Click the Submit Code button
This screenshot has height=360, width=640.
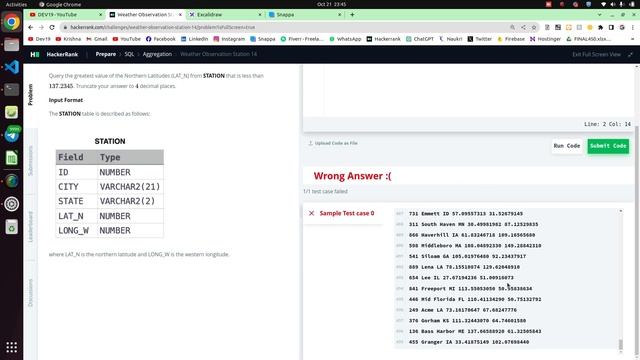pyautogui.click(x=608, y=146)
